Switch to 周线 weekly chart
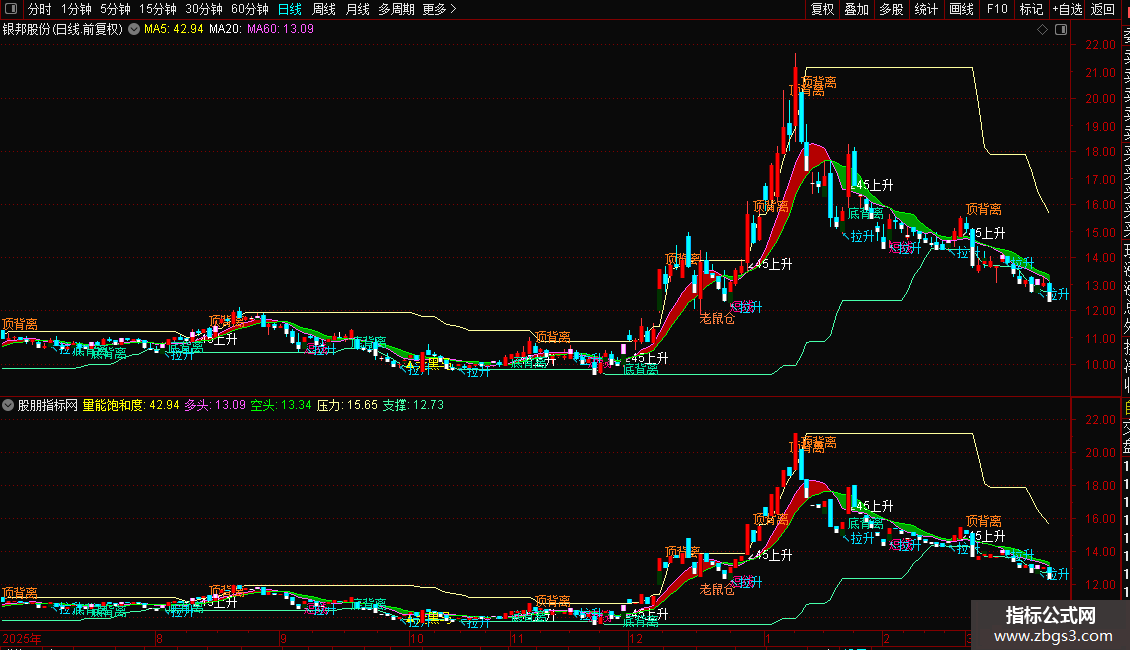Viewport: 1130px width, 650px height. 324,9
